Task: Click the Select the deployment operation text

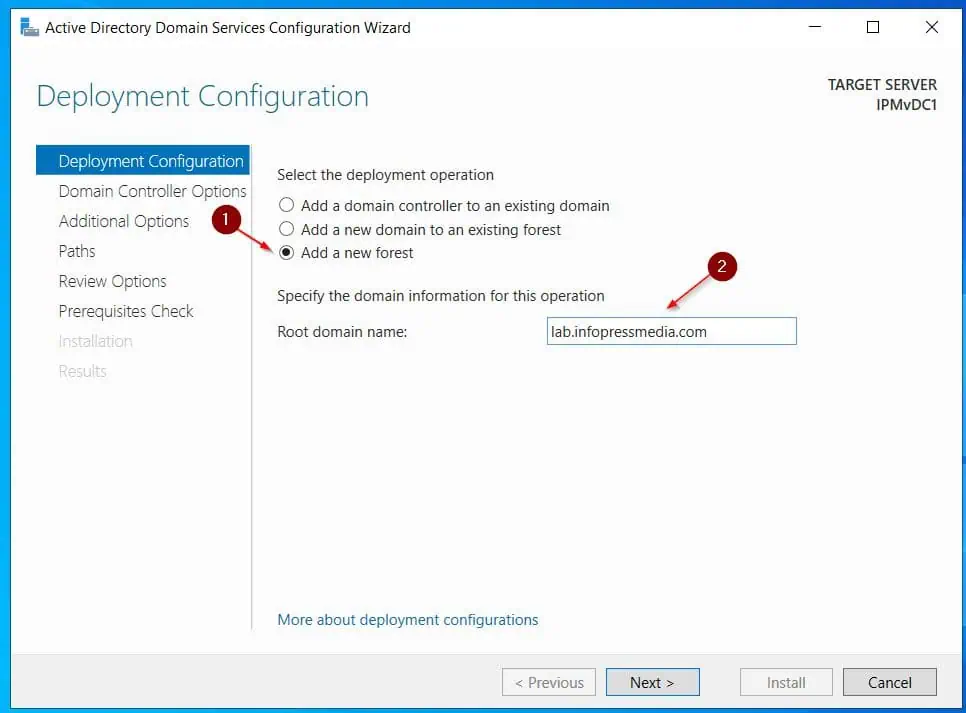Action: [x=386, y=175]
